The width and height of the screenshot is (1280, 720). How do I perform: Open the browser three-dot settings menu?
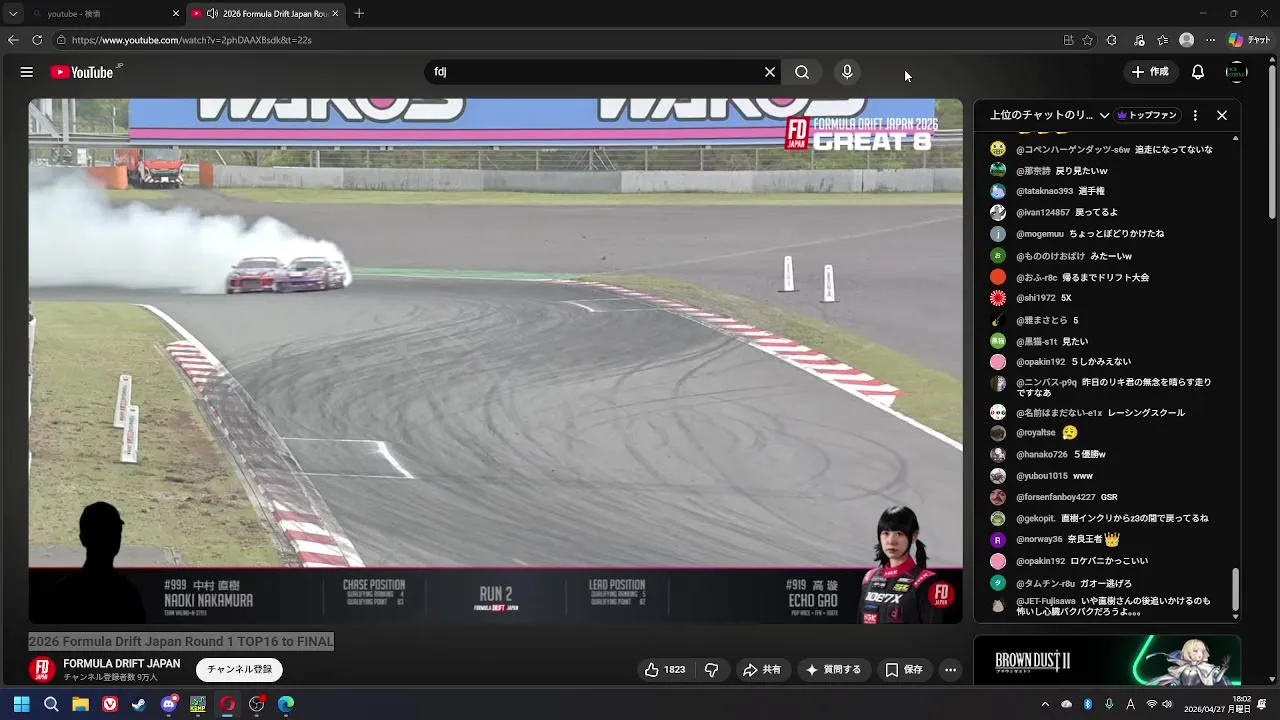coord(1210,40)
